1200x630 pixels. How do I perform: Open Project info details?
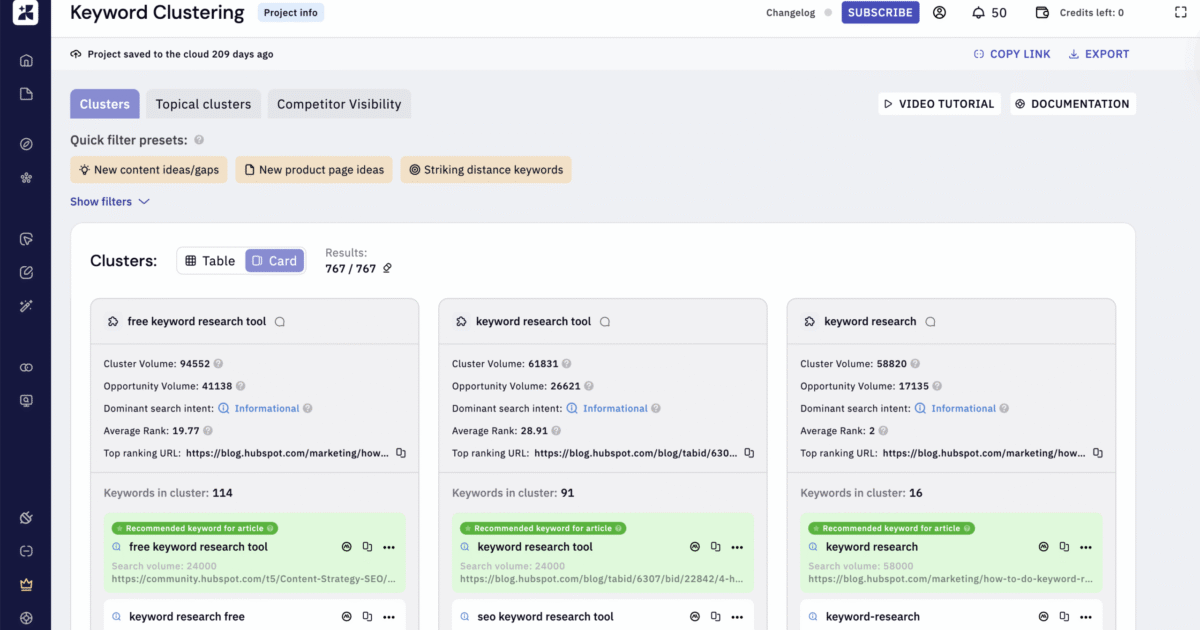[x=290, y=13]
